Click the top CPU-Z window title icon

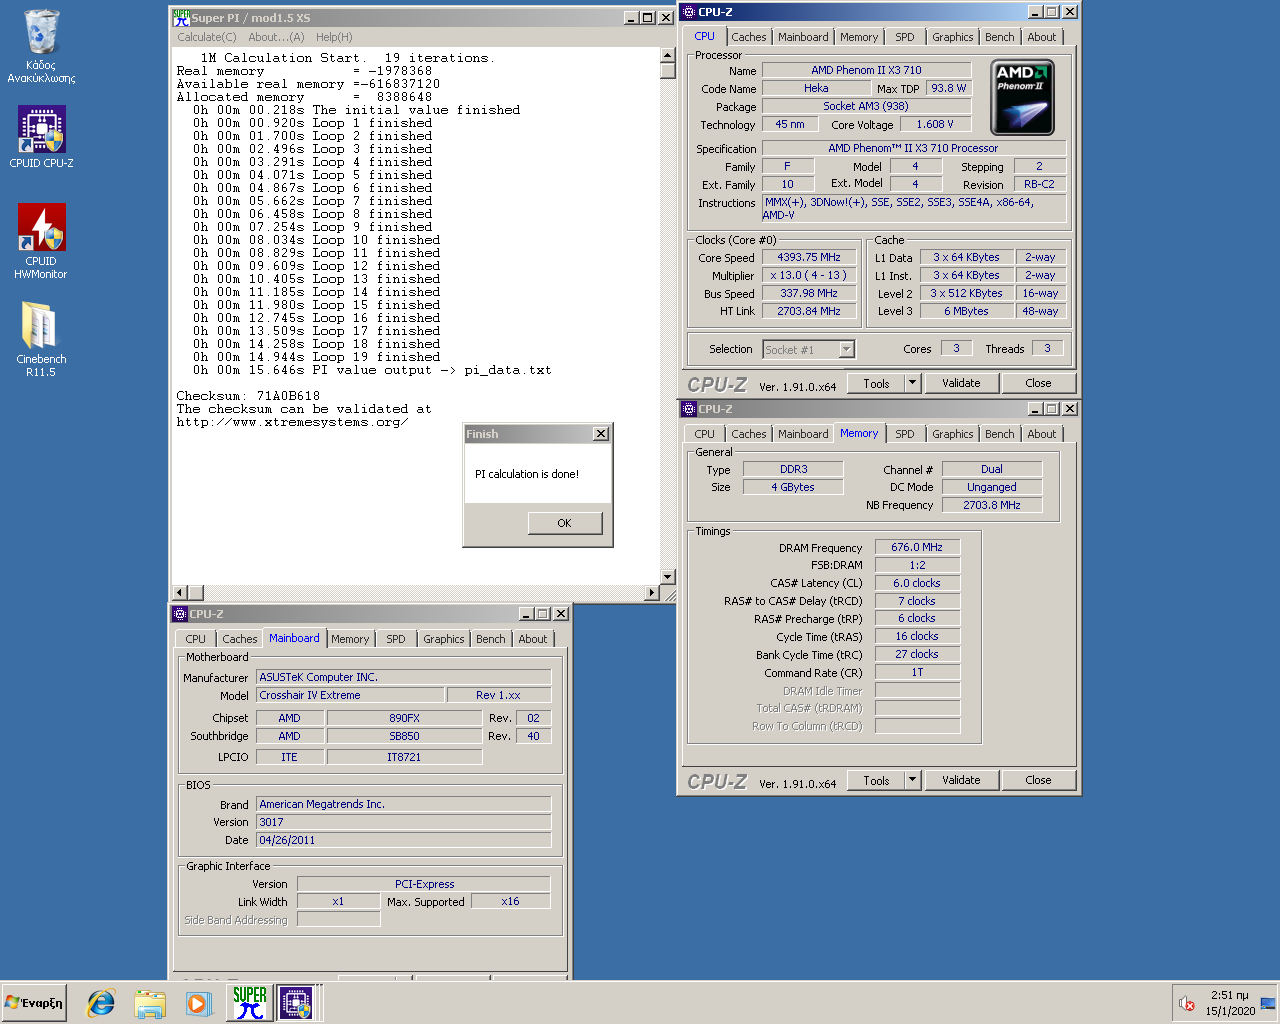click(688, 11)
